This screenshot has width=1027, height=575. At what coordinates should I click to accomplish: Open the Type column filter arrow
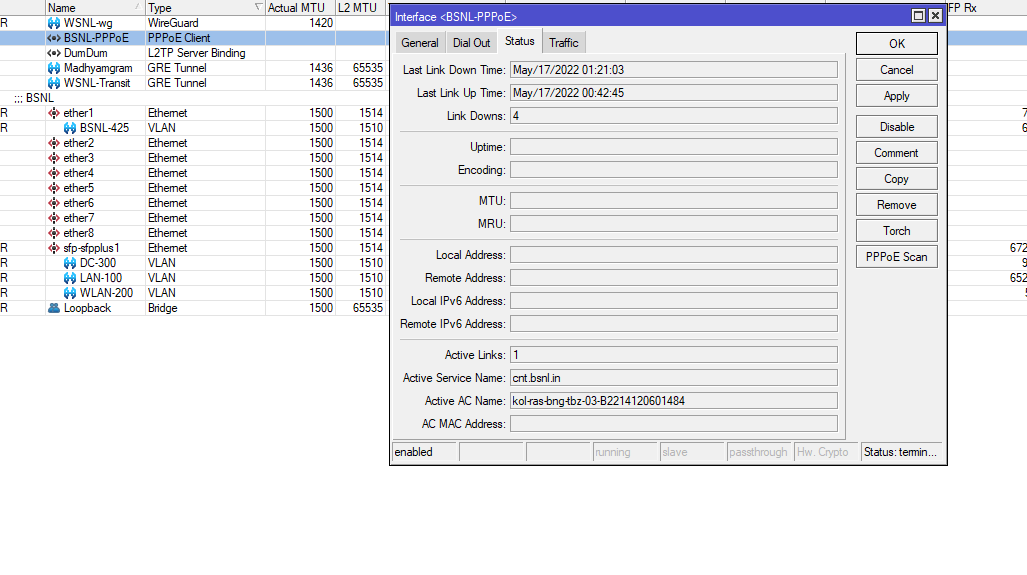[259, 7]
